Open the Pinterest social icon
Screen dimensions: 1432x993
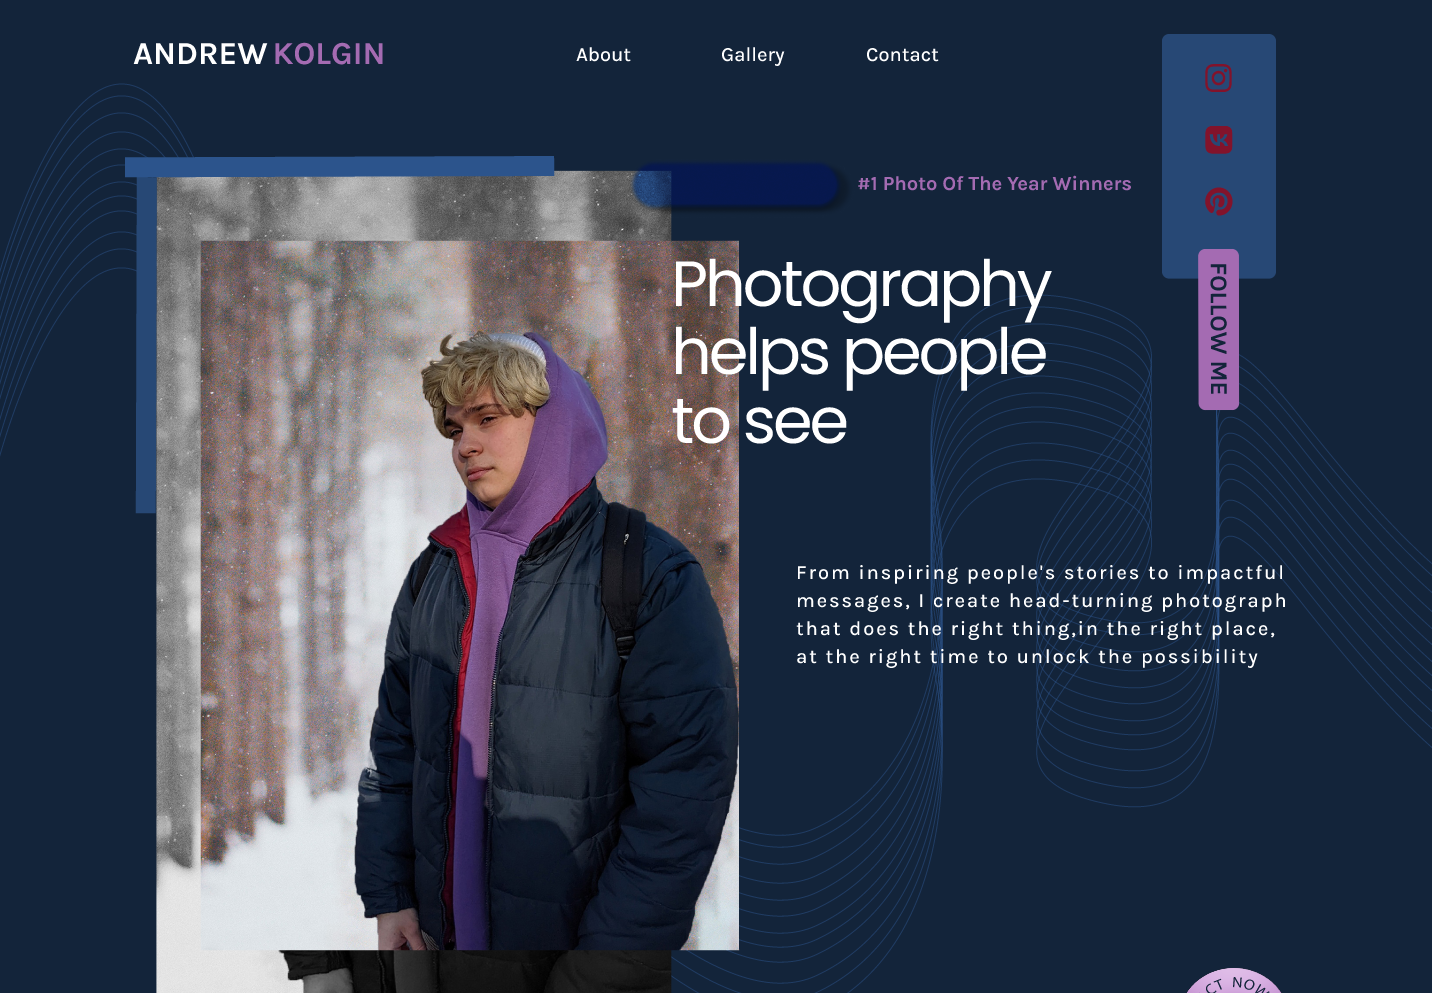pyautogui.click(x=1218, y=201)
